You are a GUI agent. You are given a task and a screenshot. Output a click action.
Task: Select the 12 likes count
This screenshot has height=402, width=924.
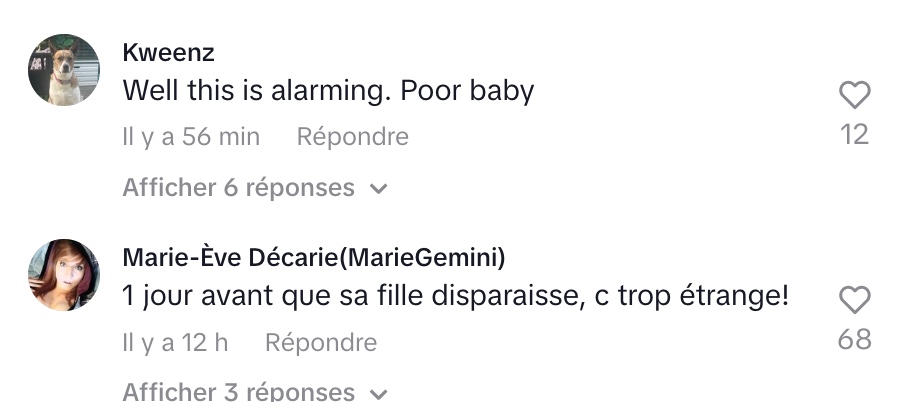coord(854,135)
